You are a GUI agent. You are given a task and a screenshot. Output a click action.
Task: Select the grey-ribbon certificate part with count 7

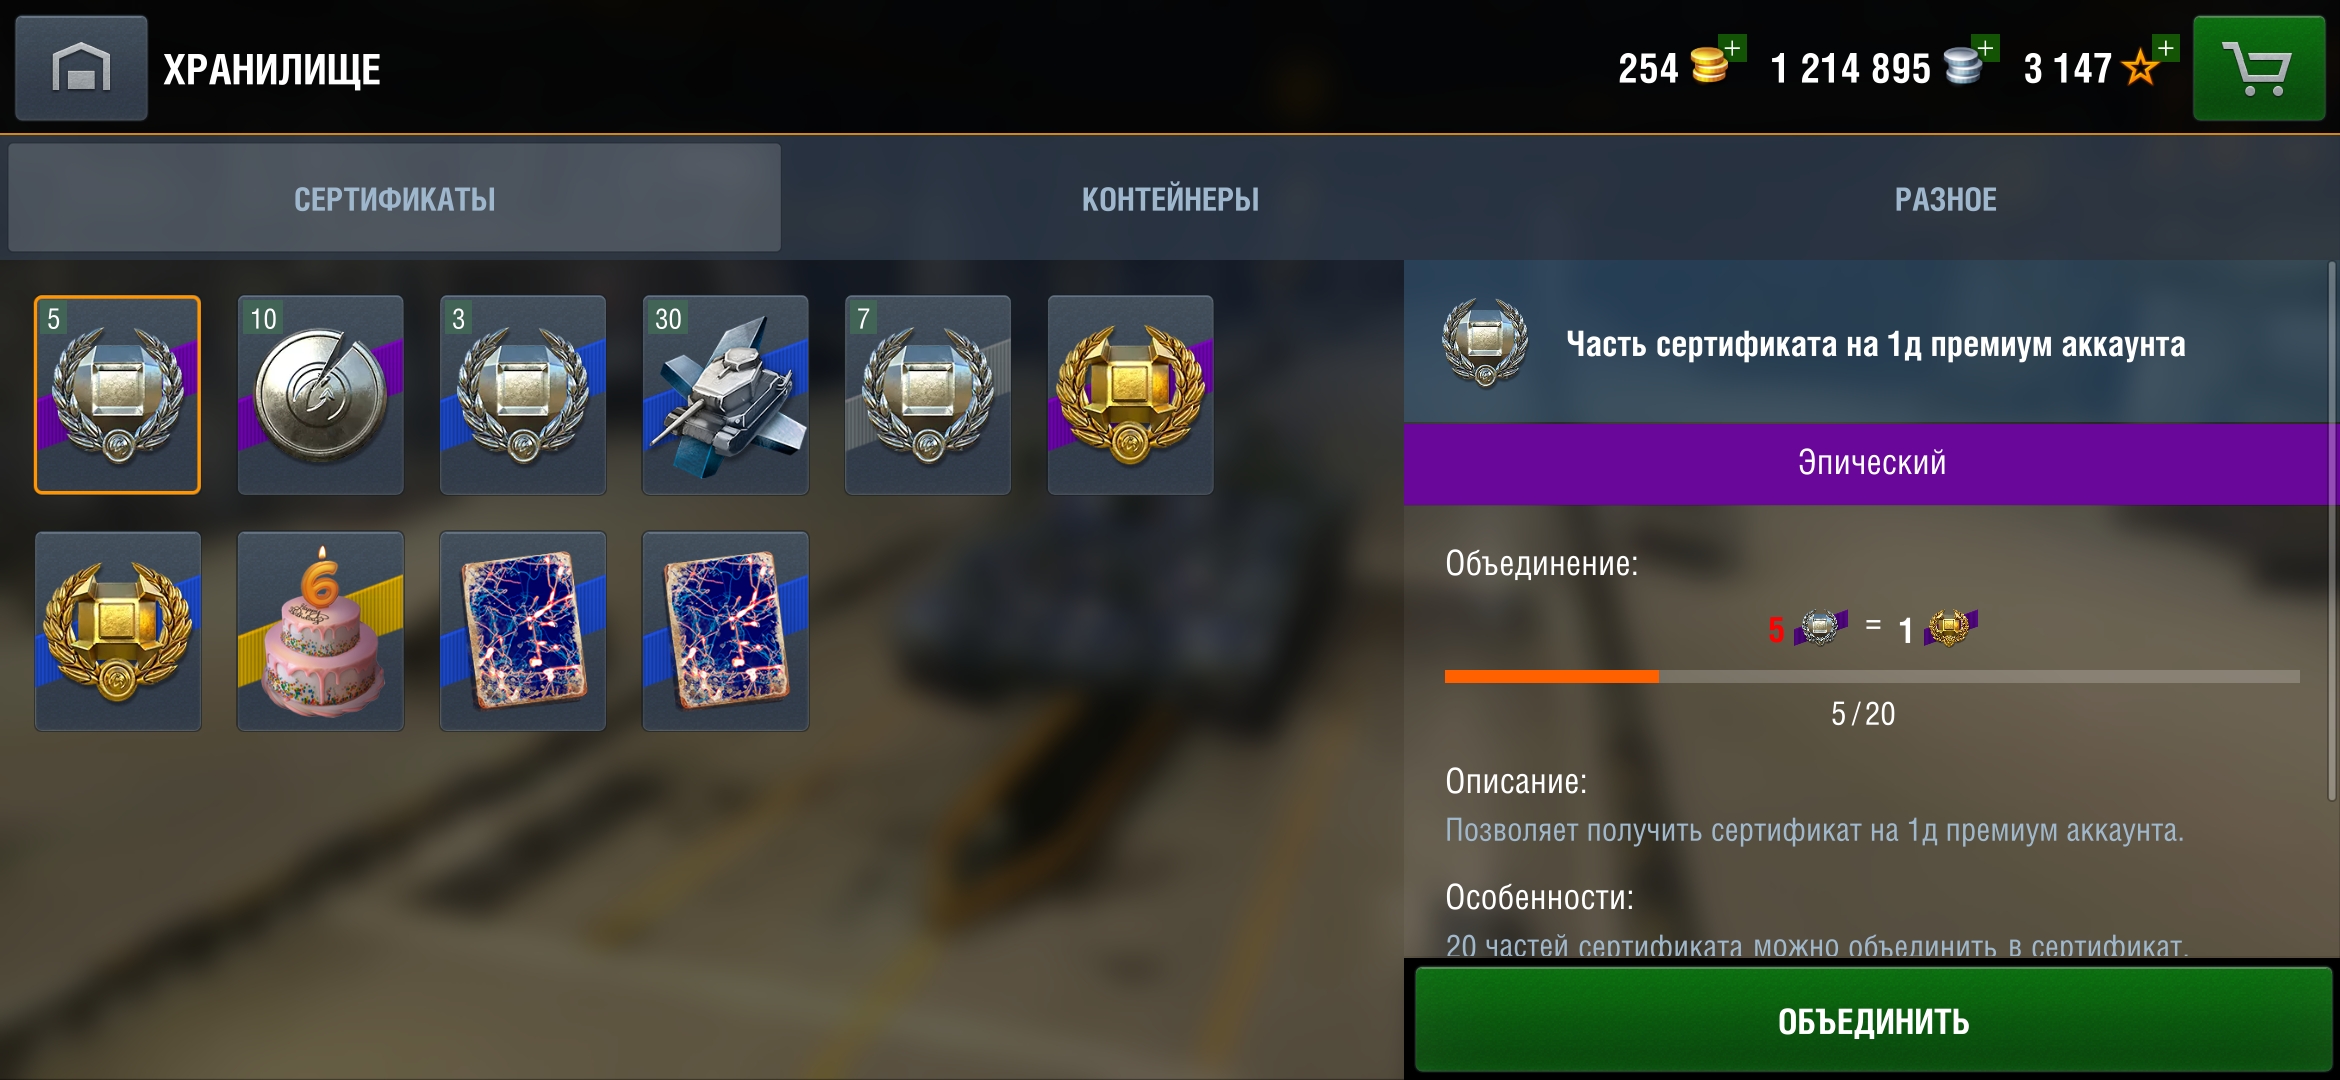click(x=928, y=395)
